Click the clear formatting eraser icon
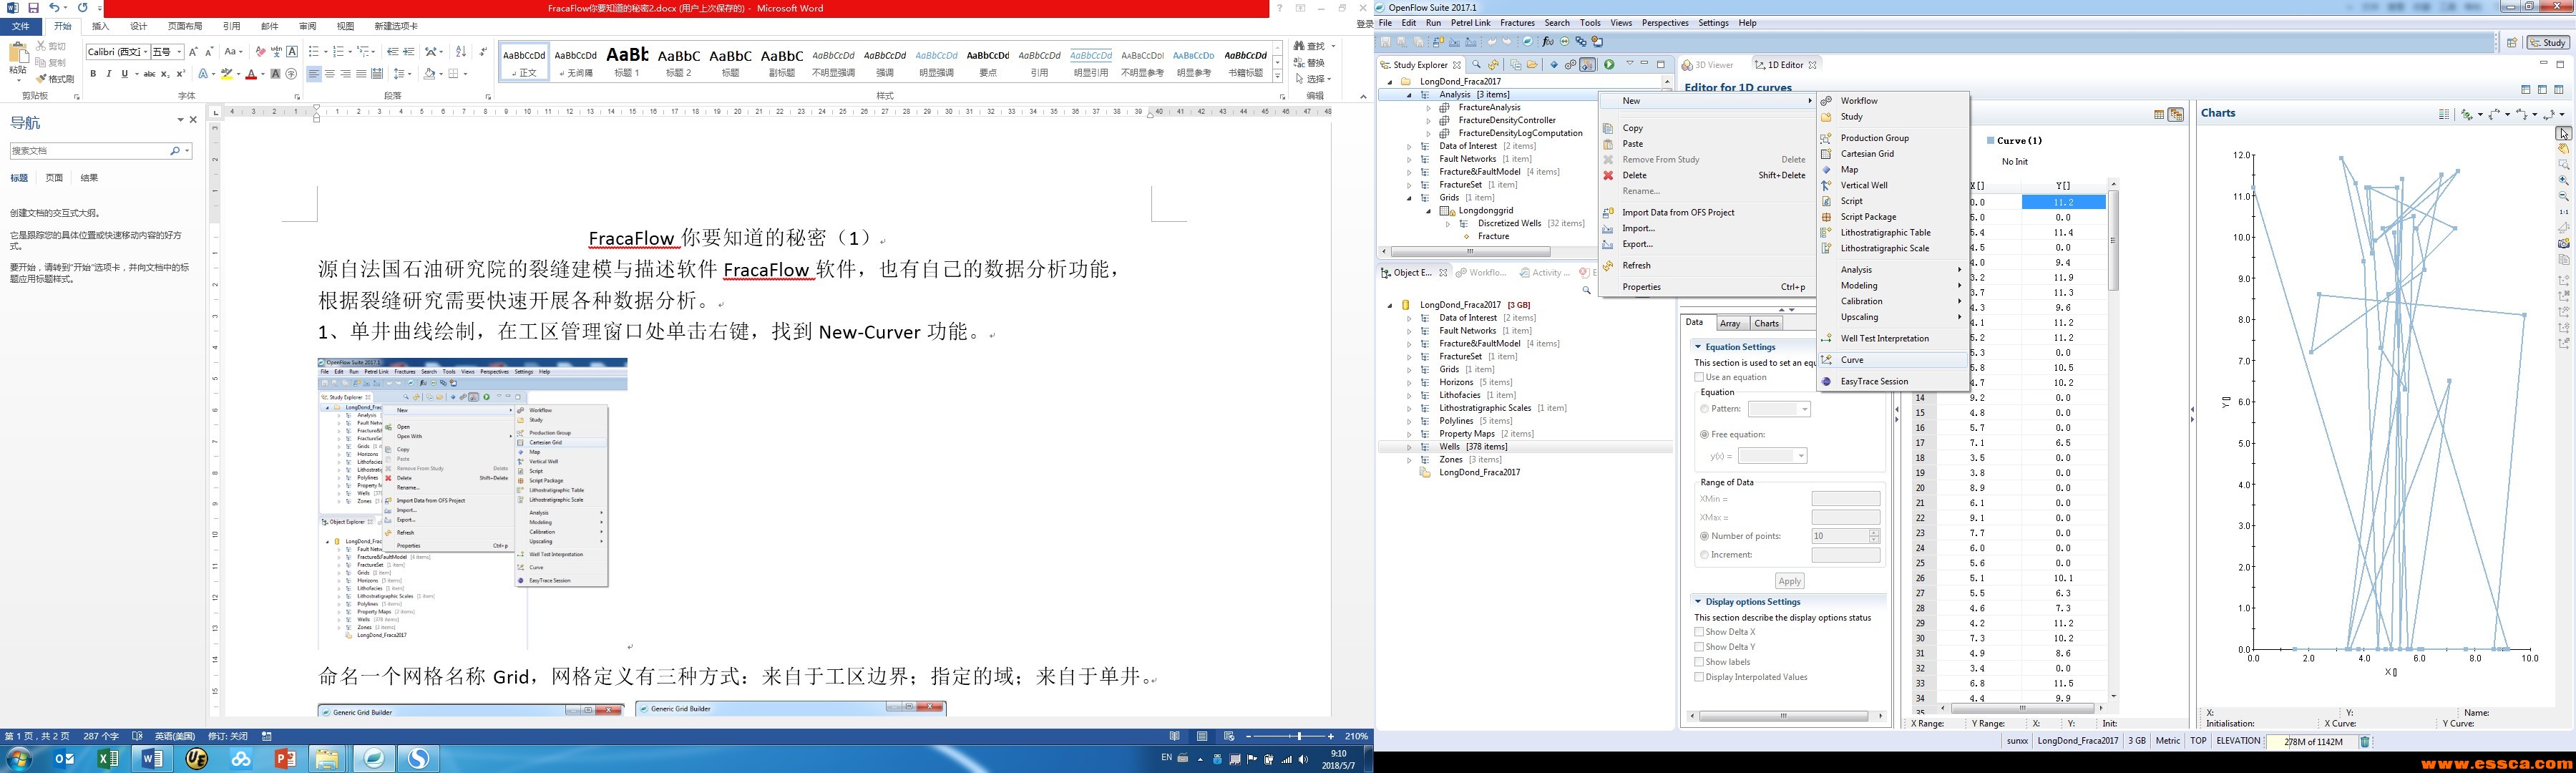 point(260,52)
